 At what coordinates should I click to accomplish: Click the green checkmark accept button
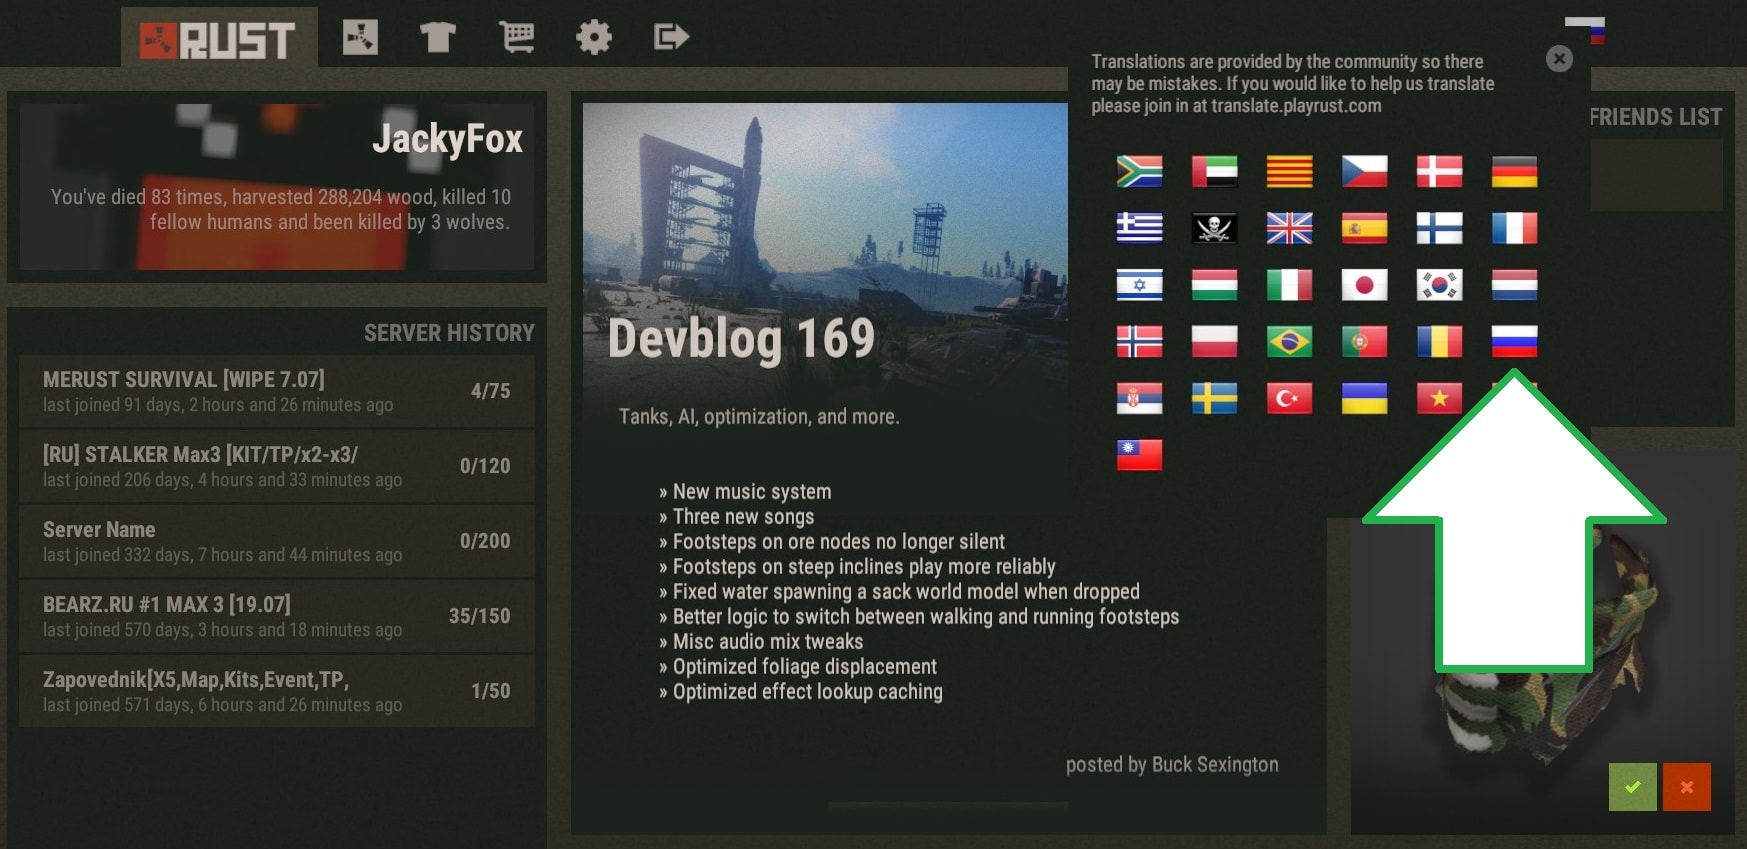point(1633,787)
